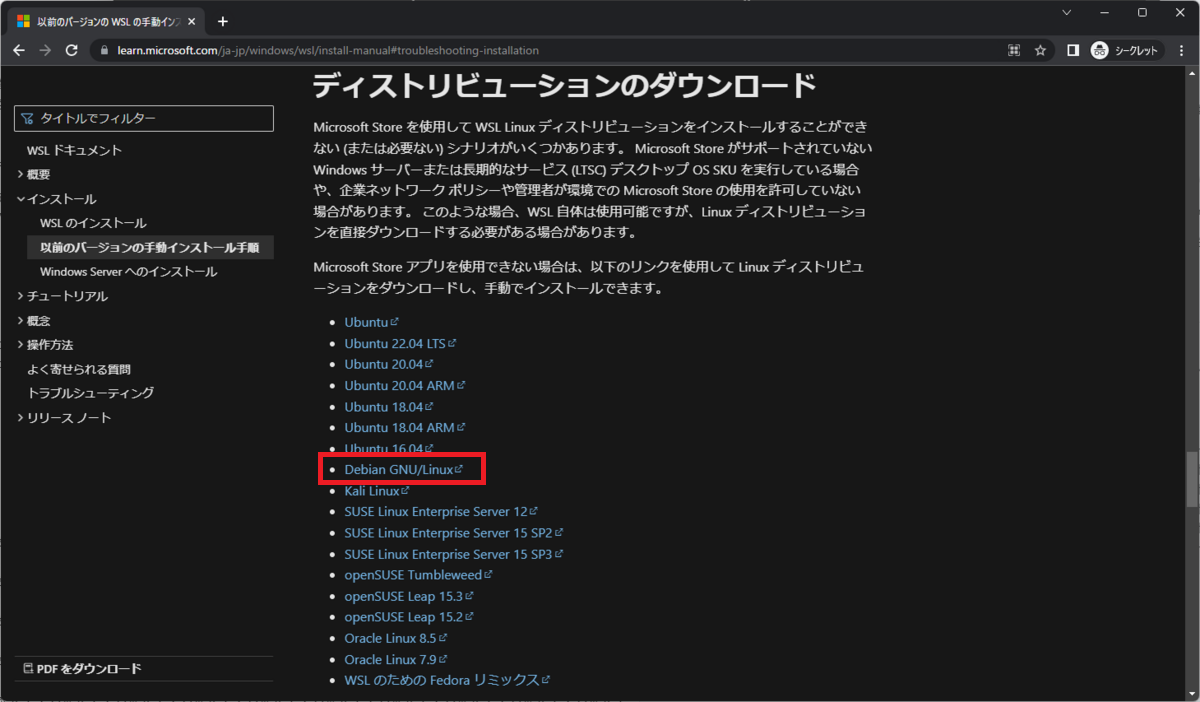The image size is (1200, 702).
Task: Expand the リリース ノート sidebar section
Action: click(x=64, y=418)
